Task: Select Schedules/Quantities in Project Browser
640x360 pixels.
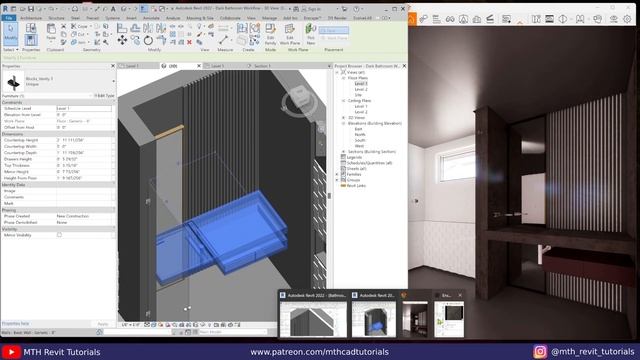Action: 369,163
